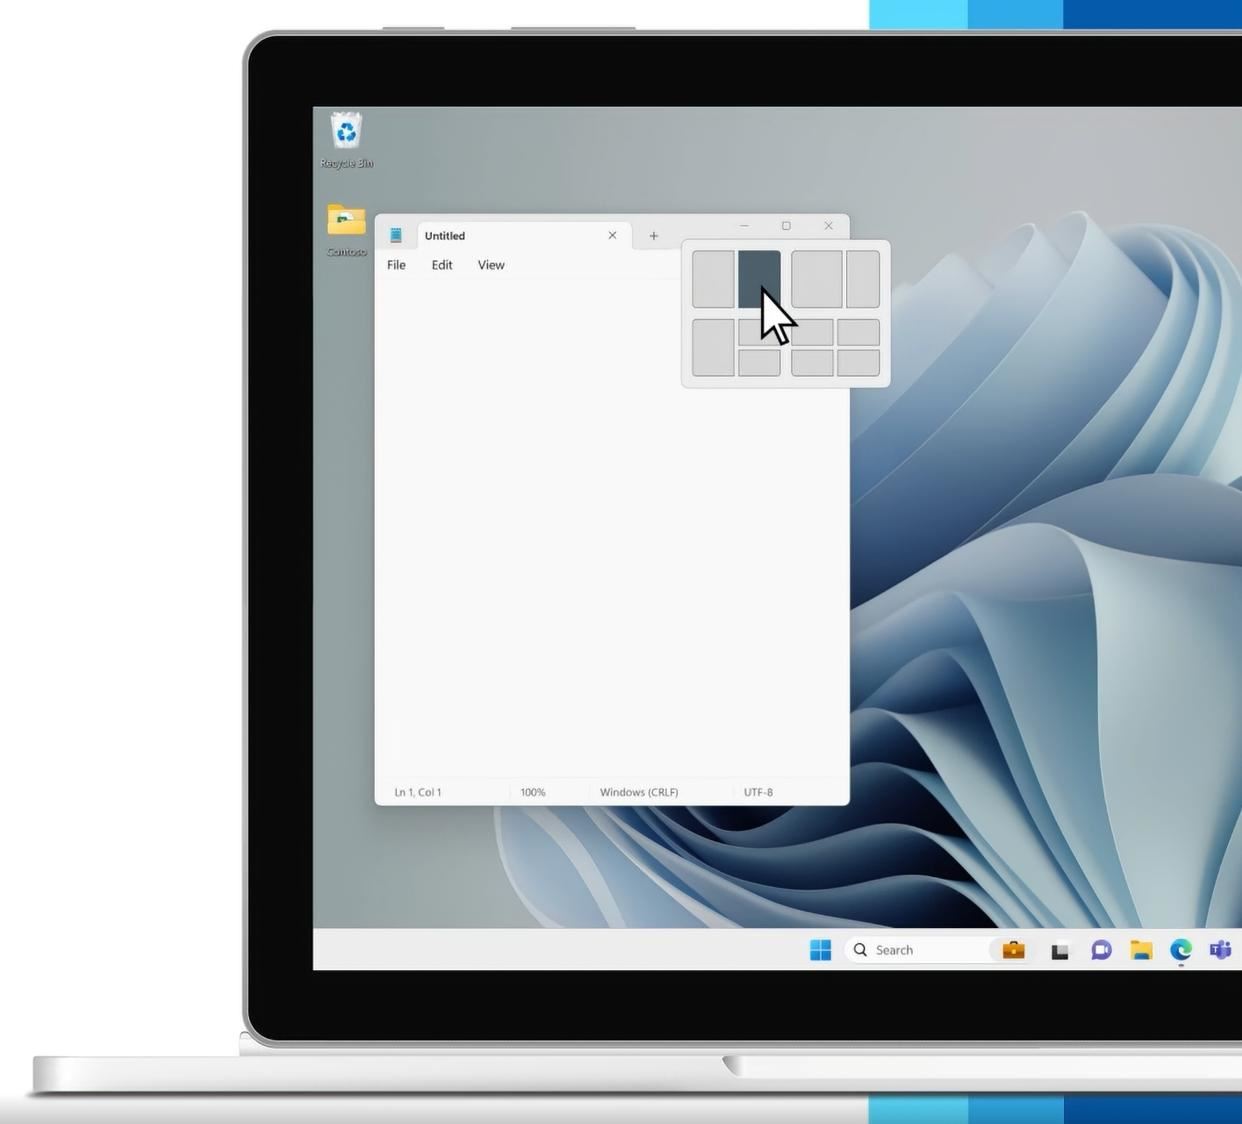Click the 100% zoom level in status bar
The image size is (1242, 1124).
click(533, 792)
